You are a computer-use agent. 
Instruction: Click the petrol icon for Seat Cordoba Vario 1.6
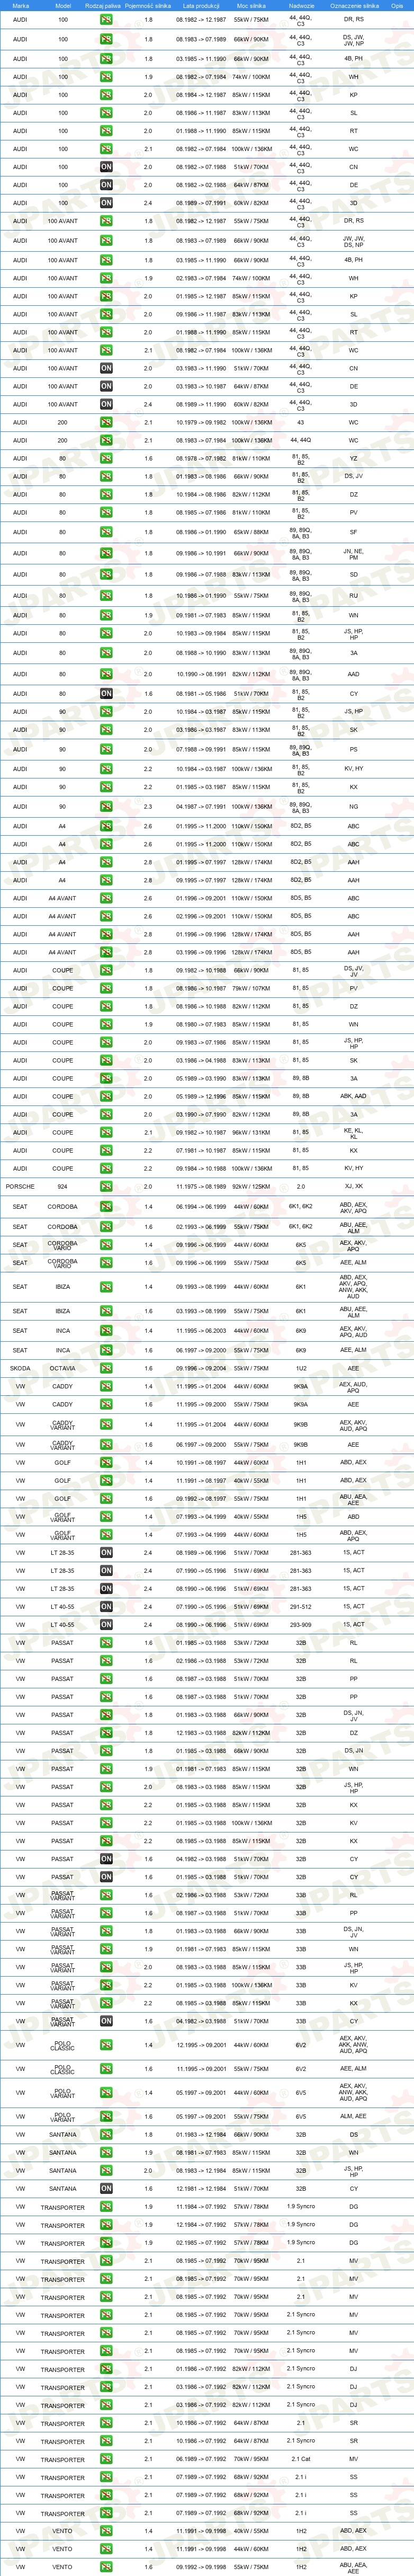[x=106, y=1262]
